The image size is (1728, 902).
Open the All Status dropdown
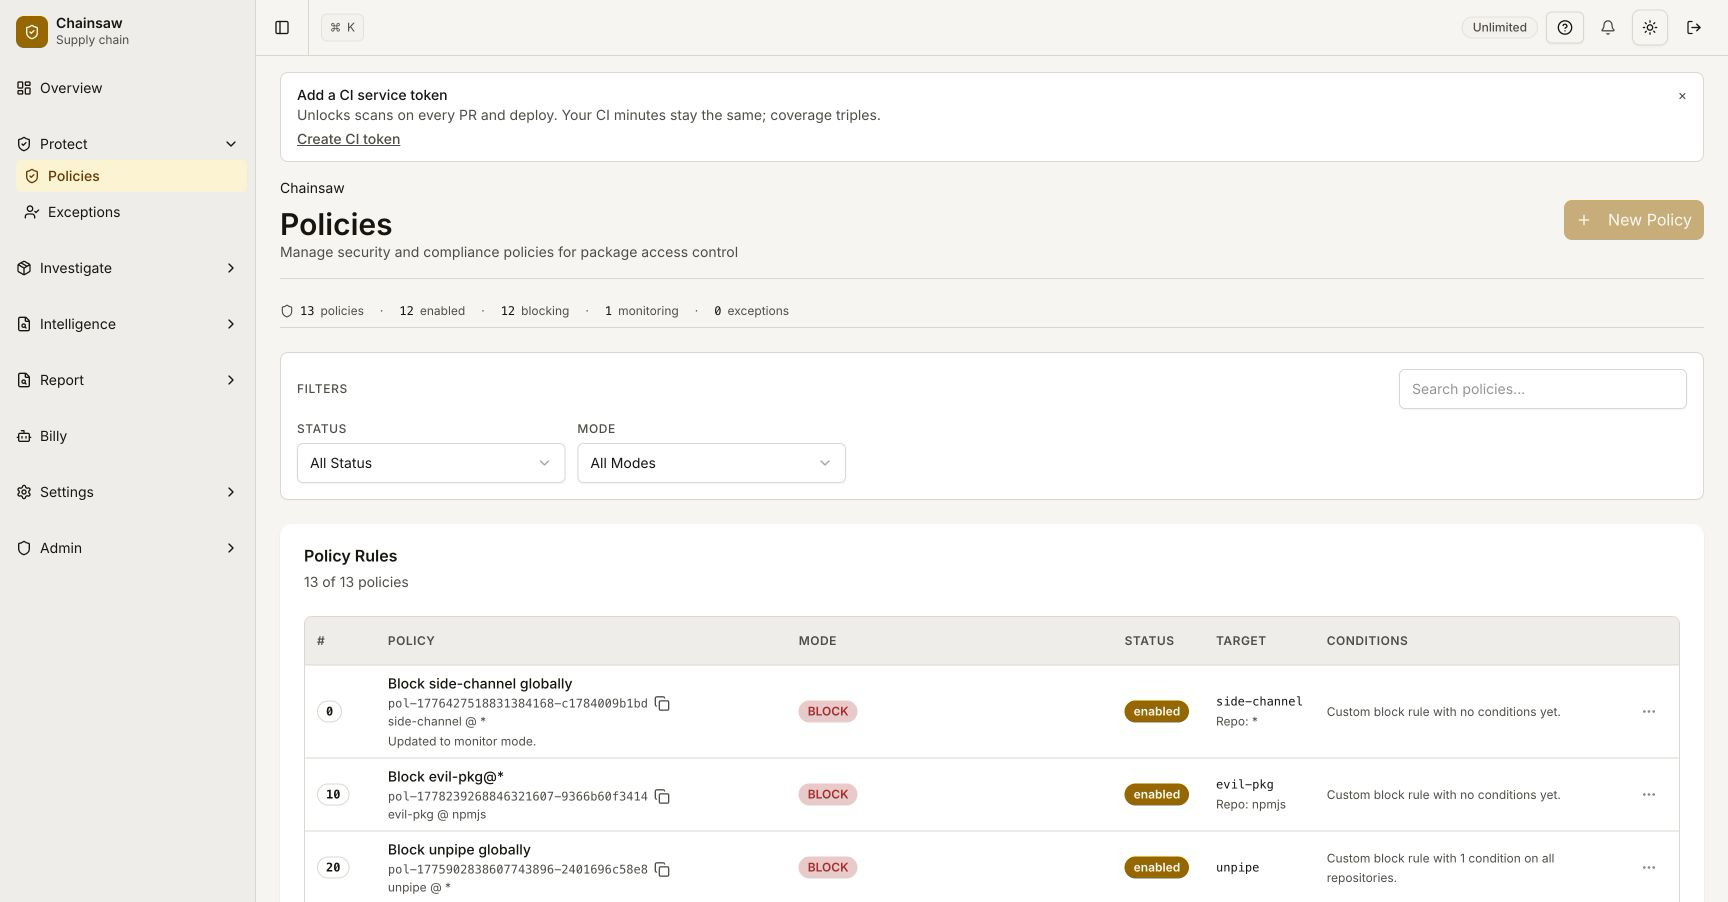tap(431, 463)
